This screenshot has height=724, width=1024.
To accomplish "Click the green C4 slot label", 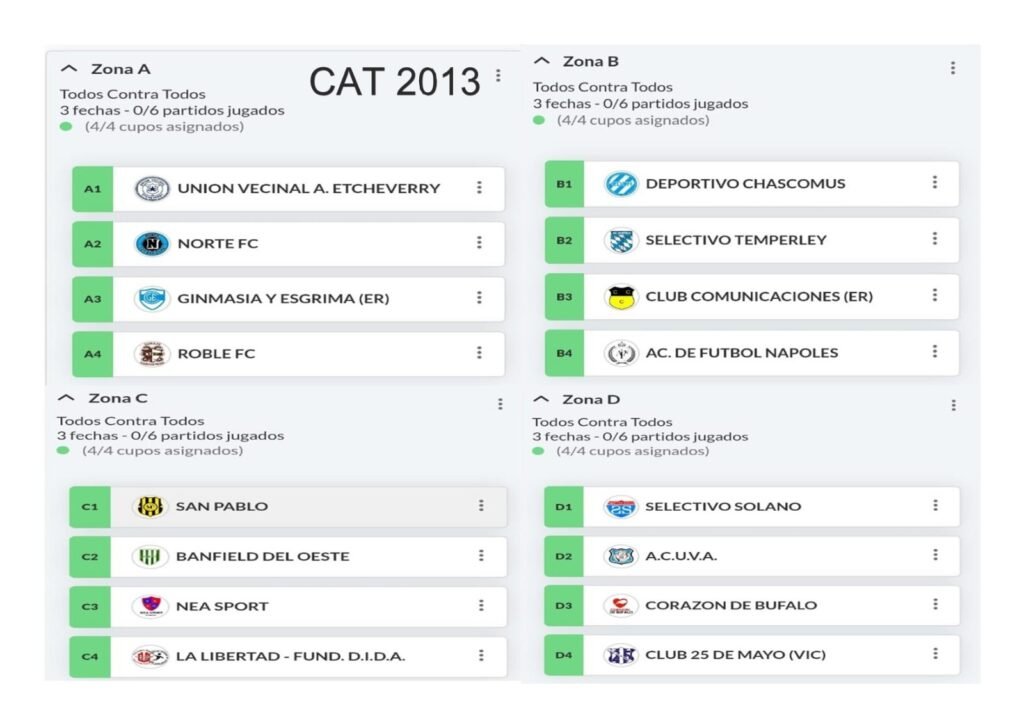I will click(x=90, y=657).
